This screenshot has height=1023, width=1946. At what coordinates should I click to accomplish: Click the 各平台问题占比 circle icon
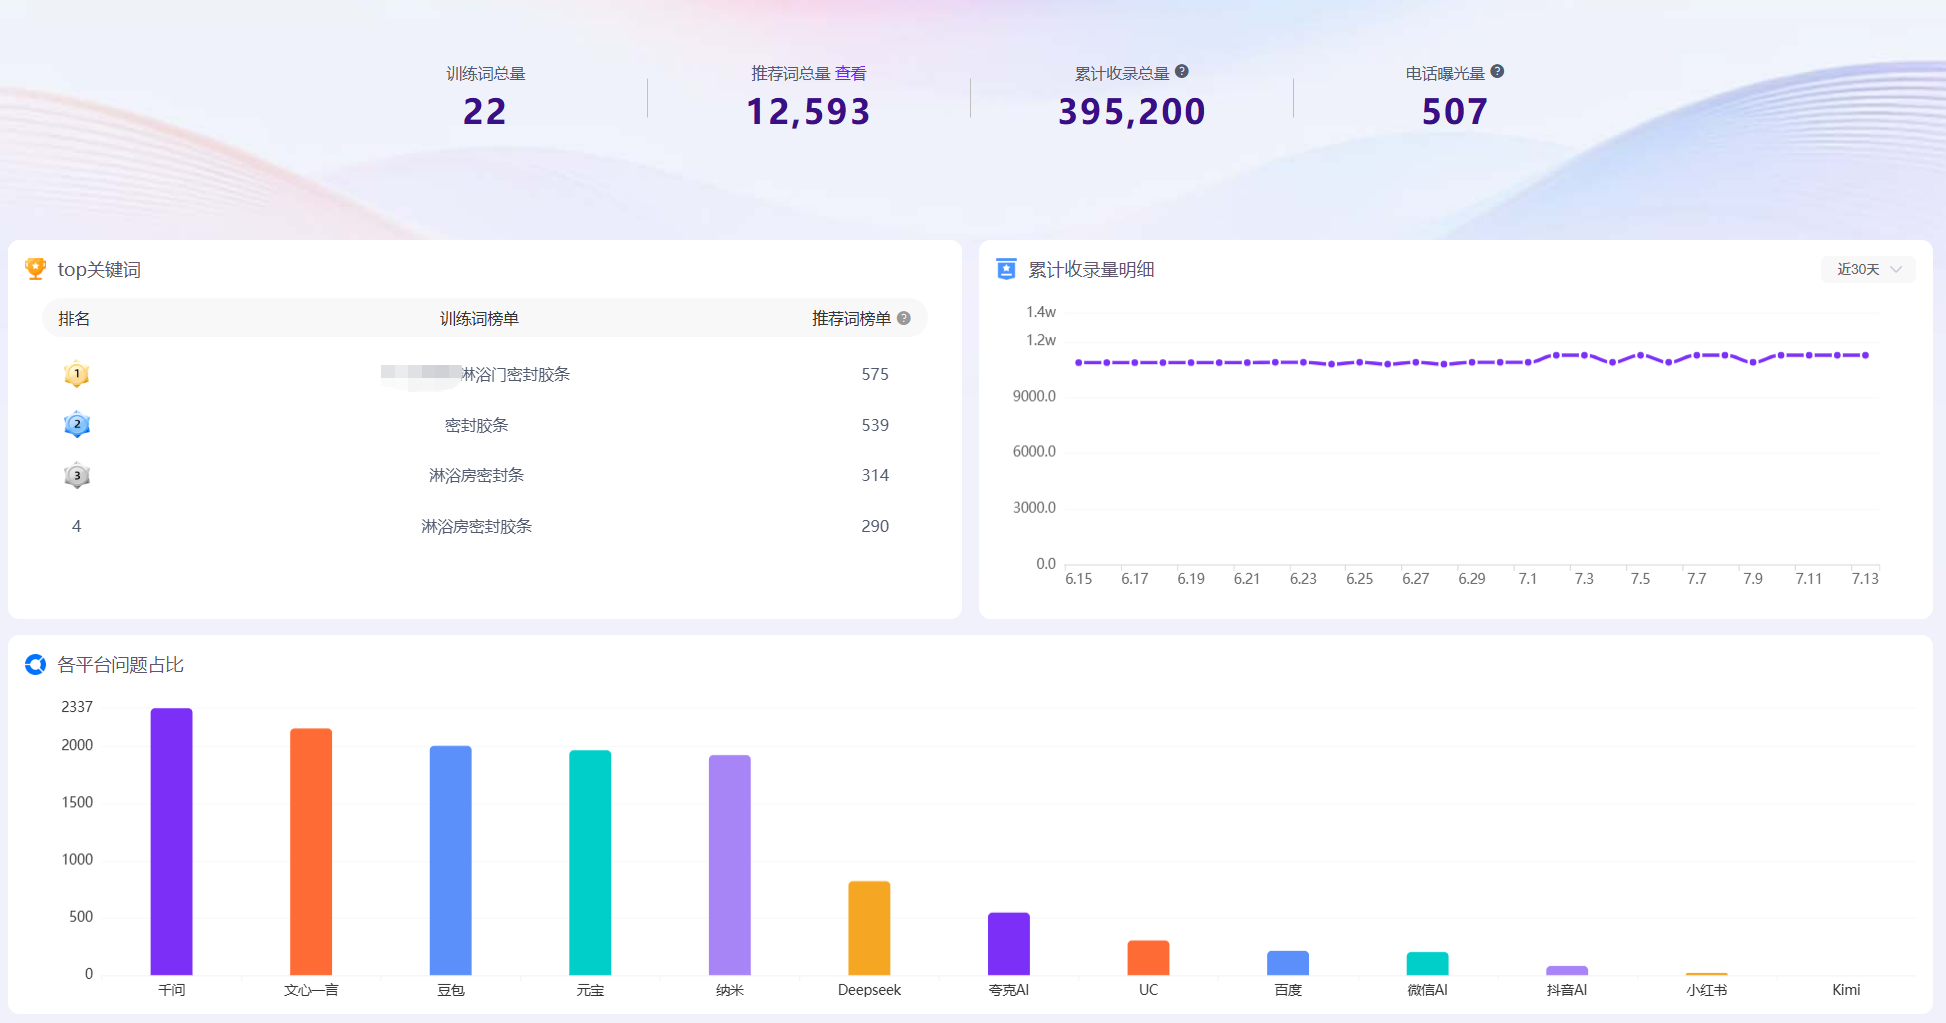[36, 664]
